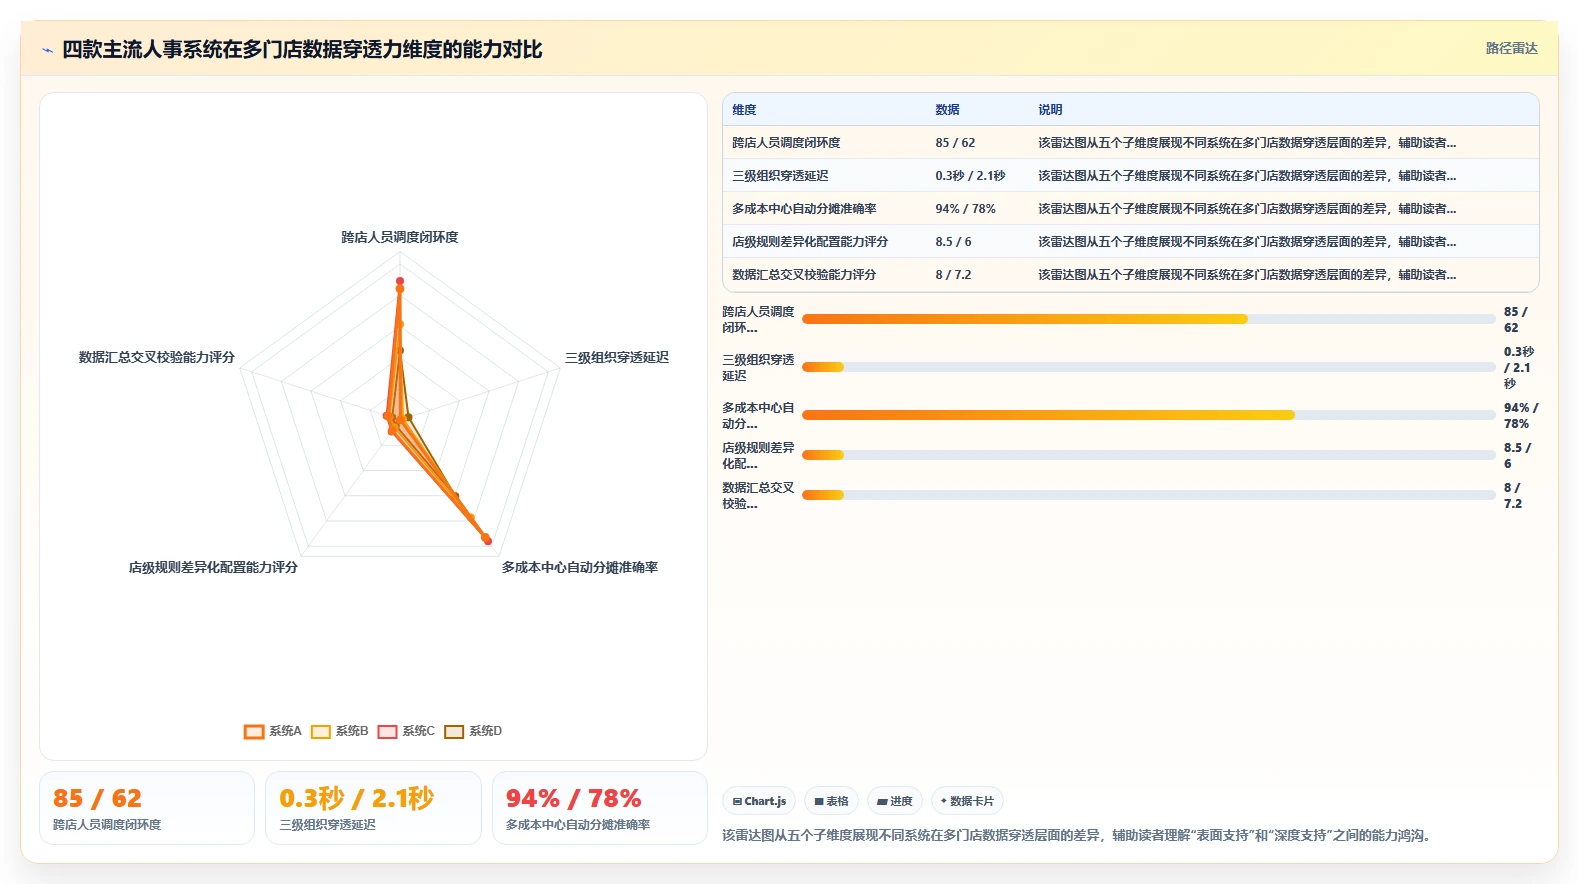The width and height of the screenshot is (1579, 884).
Task: Click the 多成本中心自动分 progress bar
Action: point(1148,415)
